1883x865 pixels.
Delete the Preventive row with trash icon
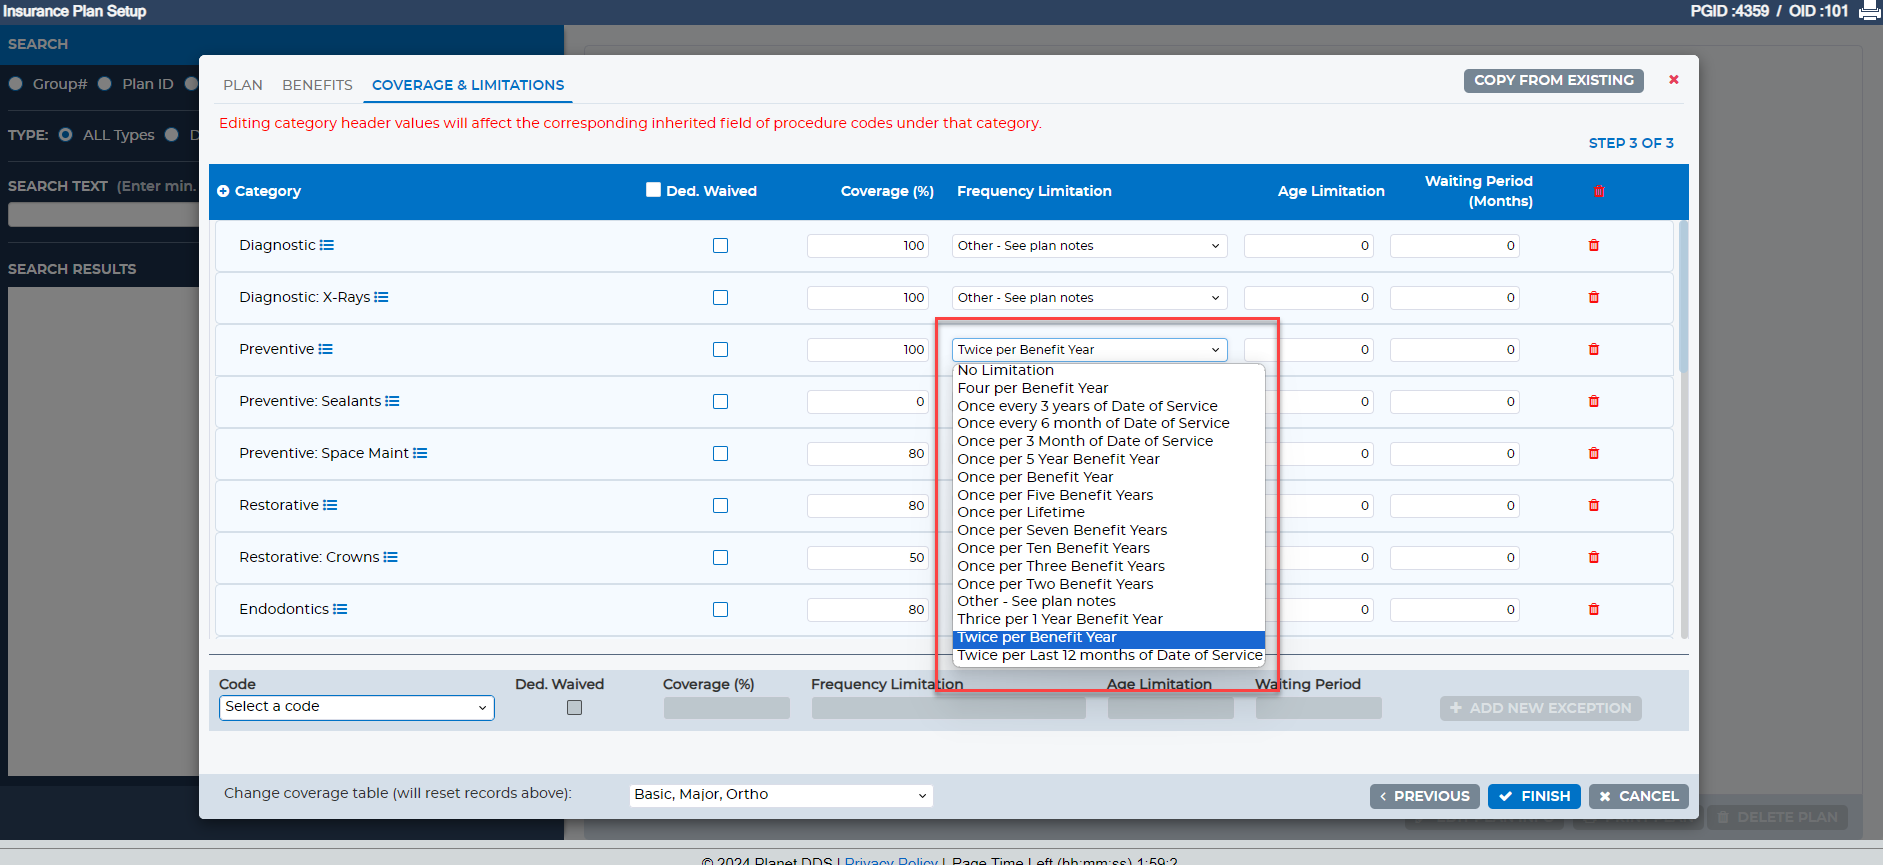tap(1594, 349)
